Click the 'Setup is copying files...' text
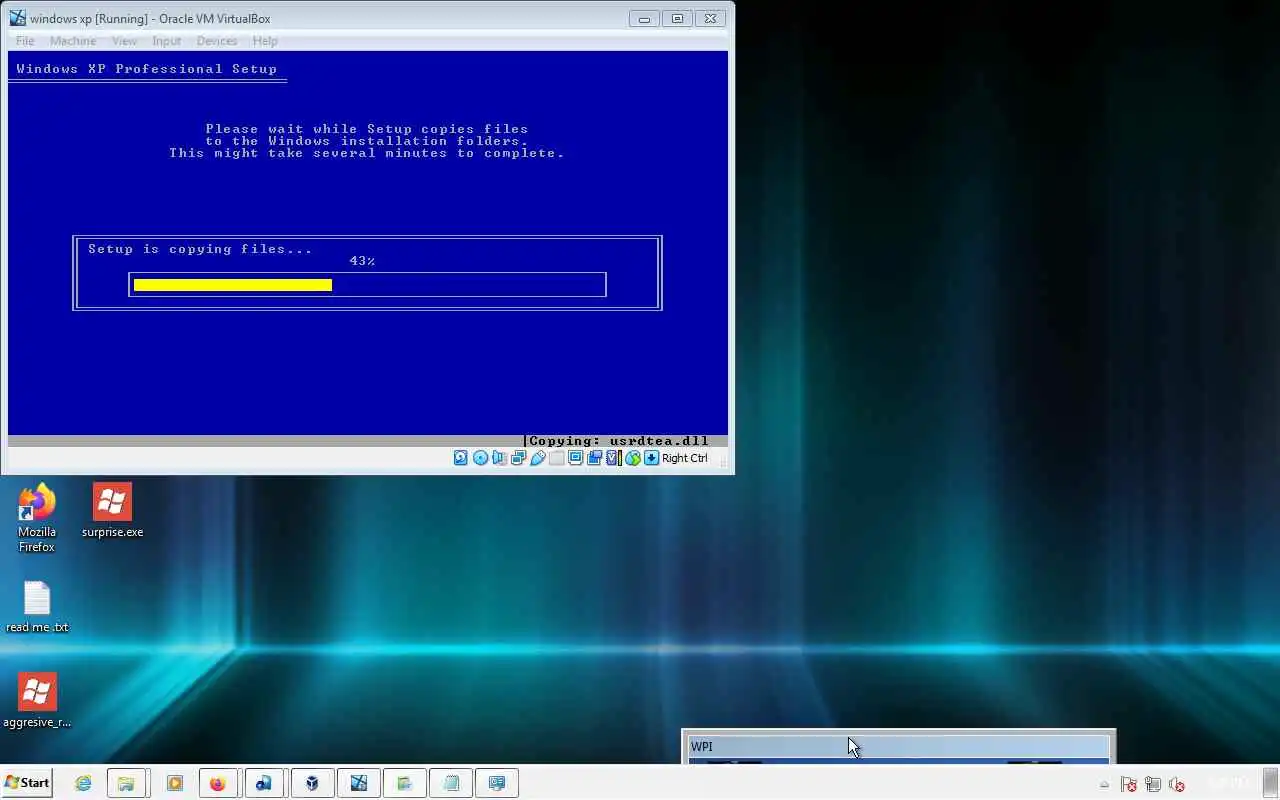This screenshot has width=1280, height=800. [200, 249]
